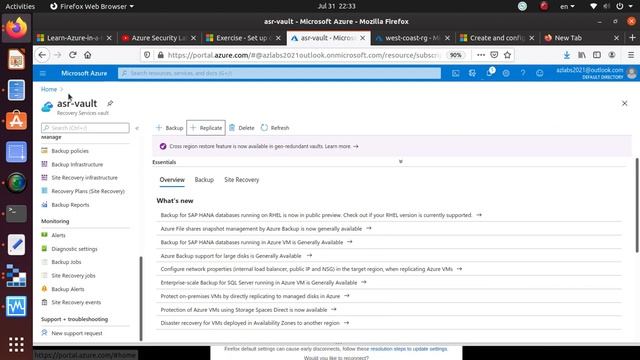Reload the page in Firefox
The width and height of the screenshot is (640, 360).
pyautogui.click(x=73, y=55)
